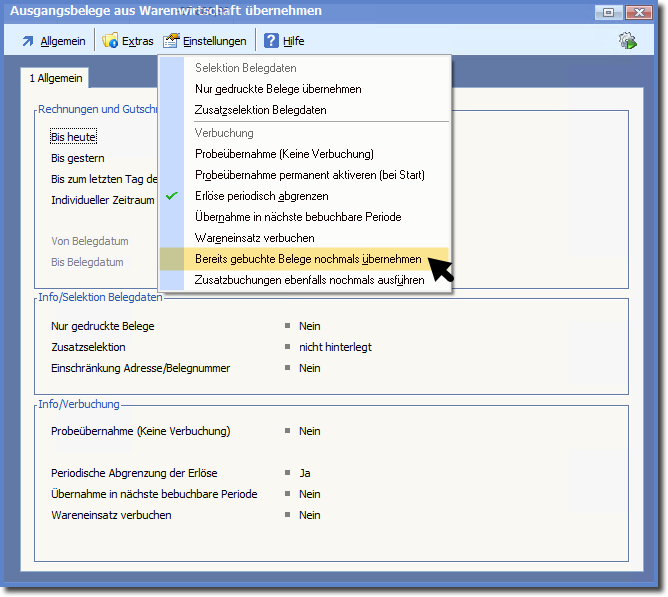Select the Individueller Zeitraum option

pyautogui.click(x=102, y=200)
